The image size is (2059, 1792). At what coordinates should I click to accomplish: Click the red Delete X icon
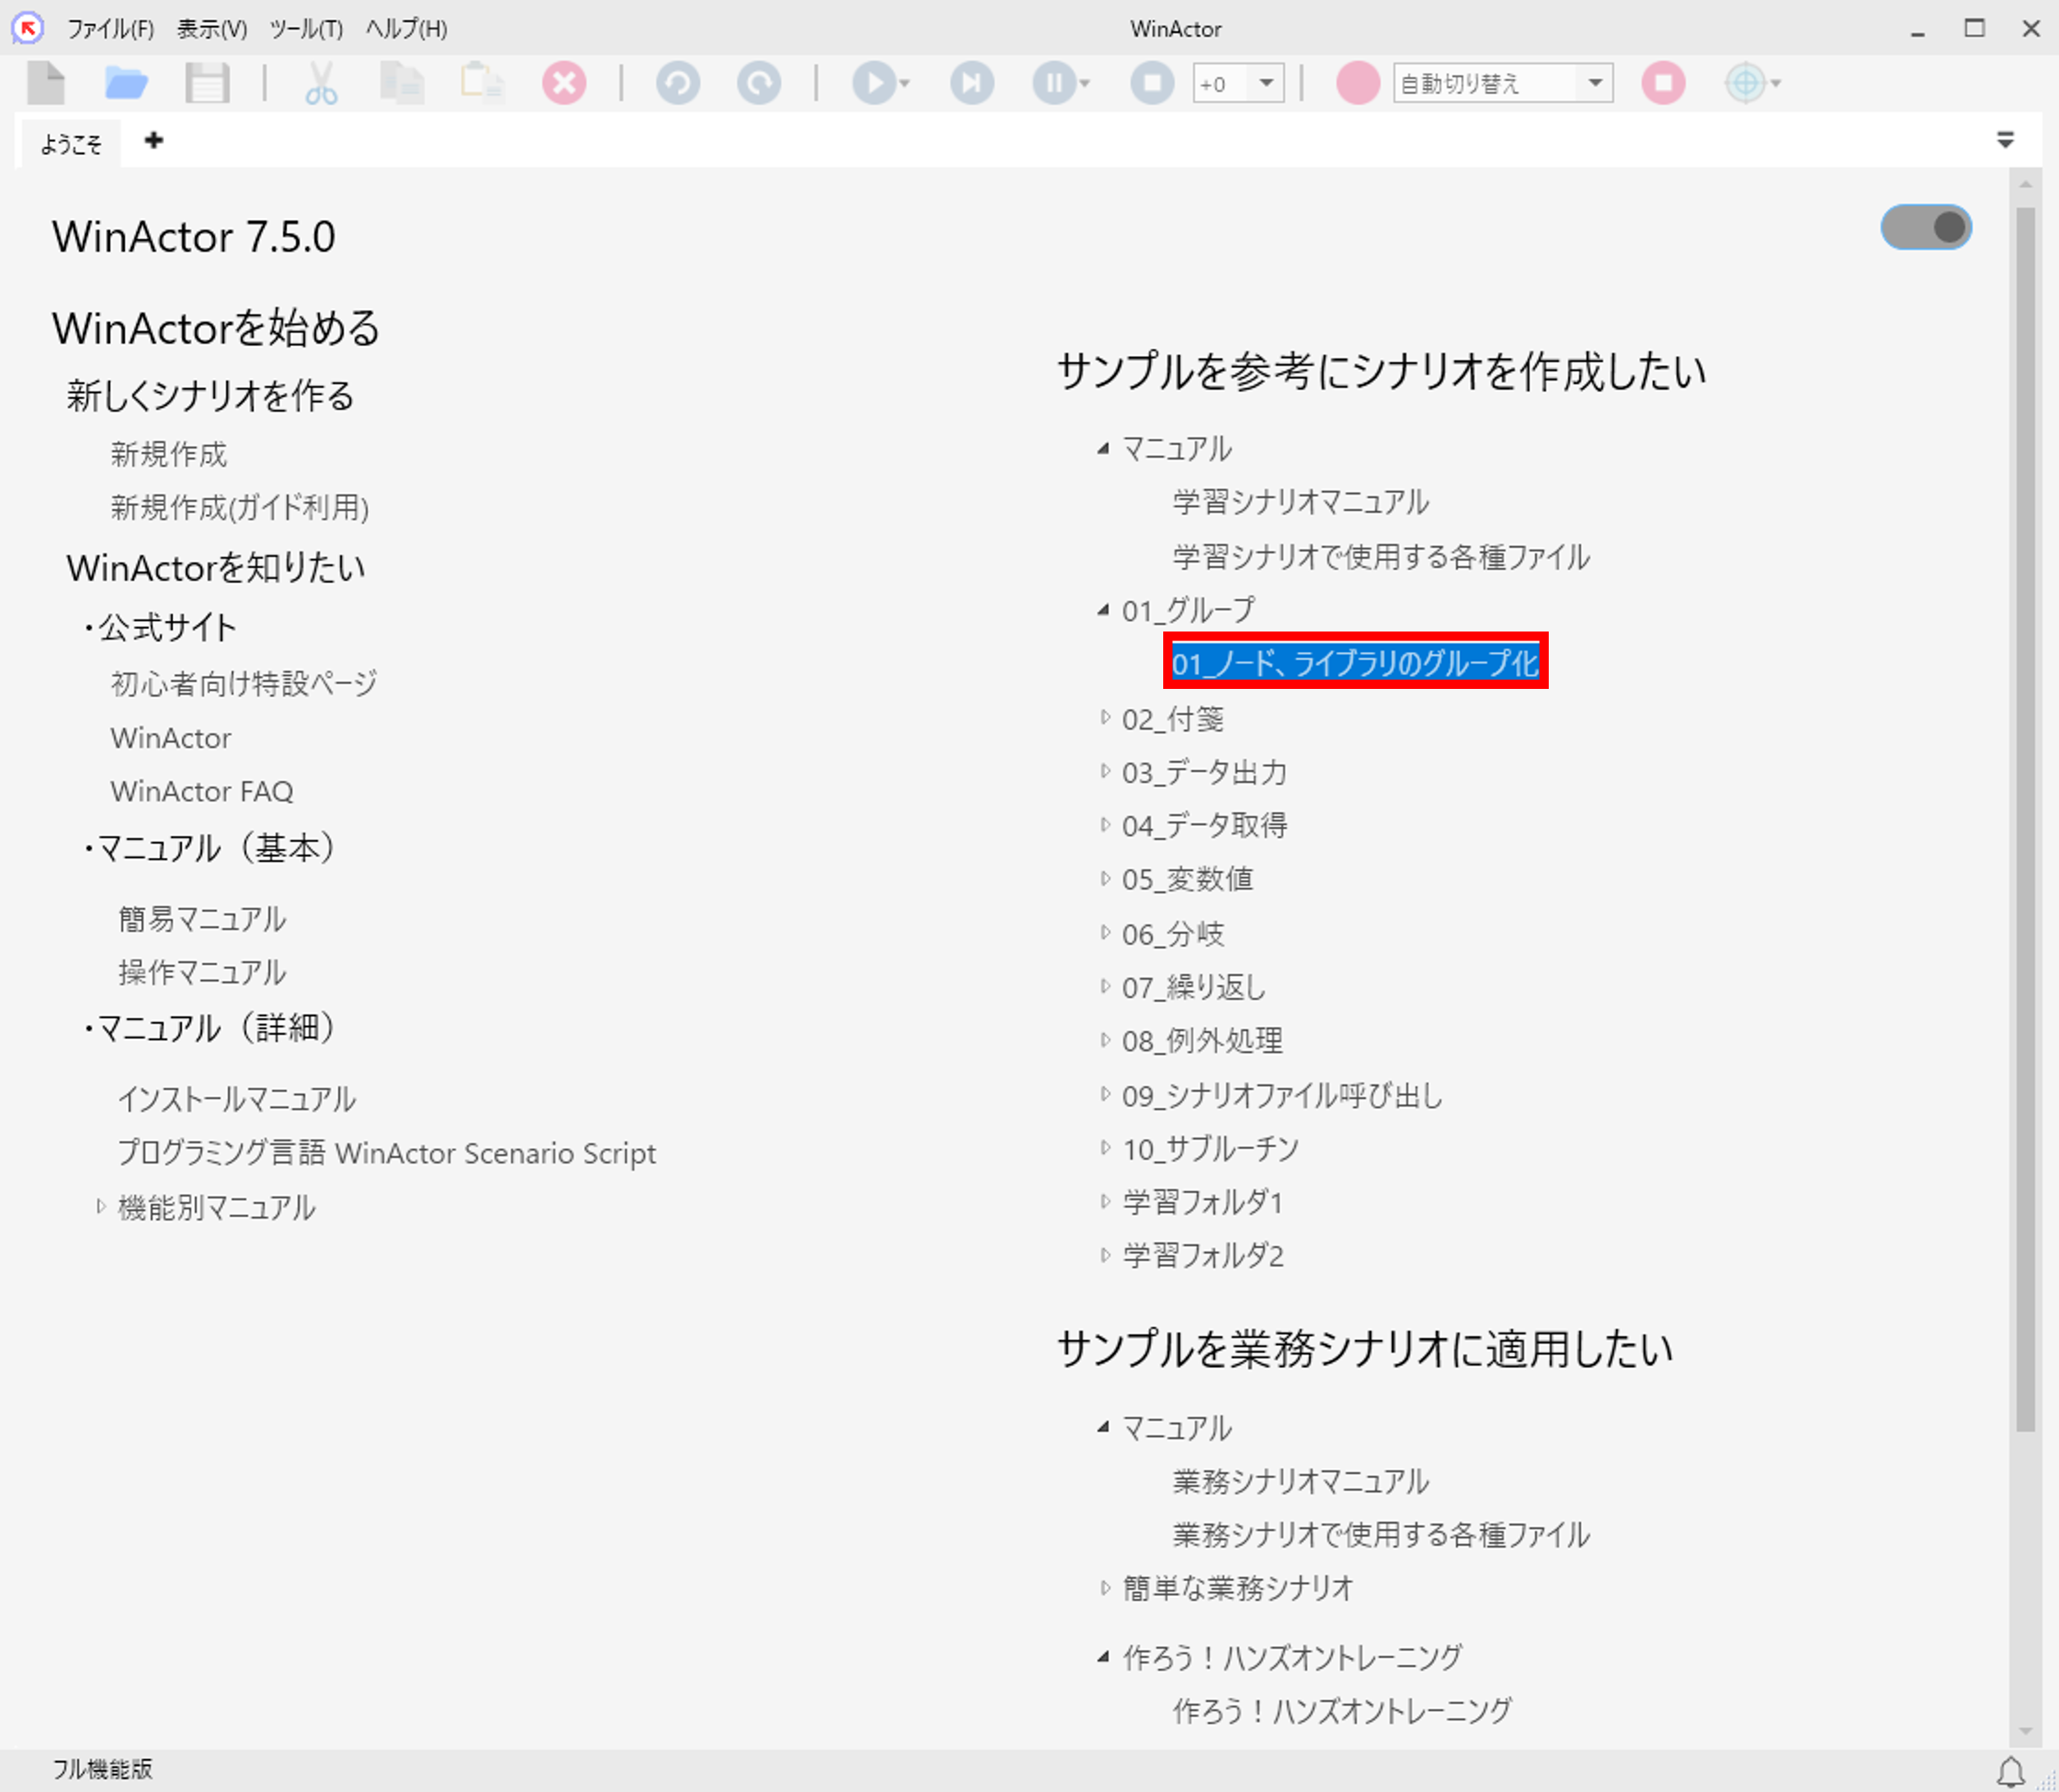click(x=564, y=83)
